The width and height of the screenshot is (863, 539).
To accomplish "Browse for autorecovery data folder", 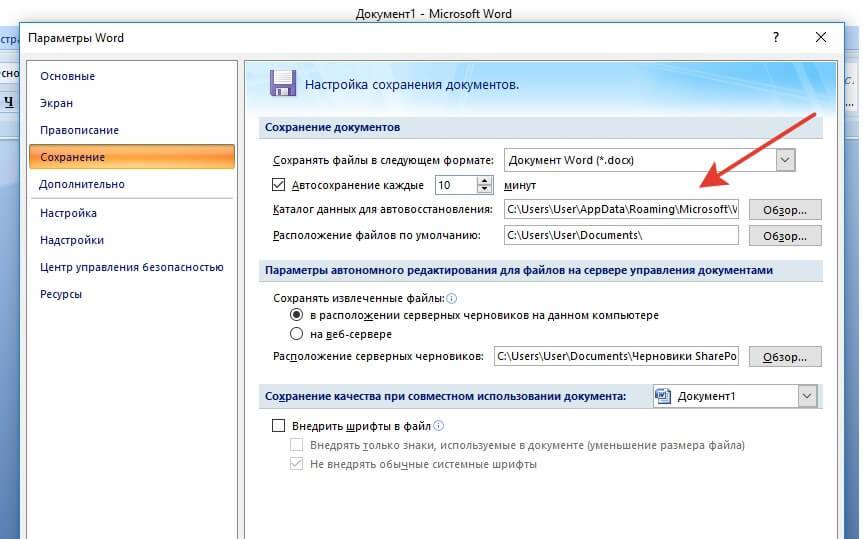I will pos(785,210).
